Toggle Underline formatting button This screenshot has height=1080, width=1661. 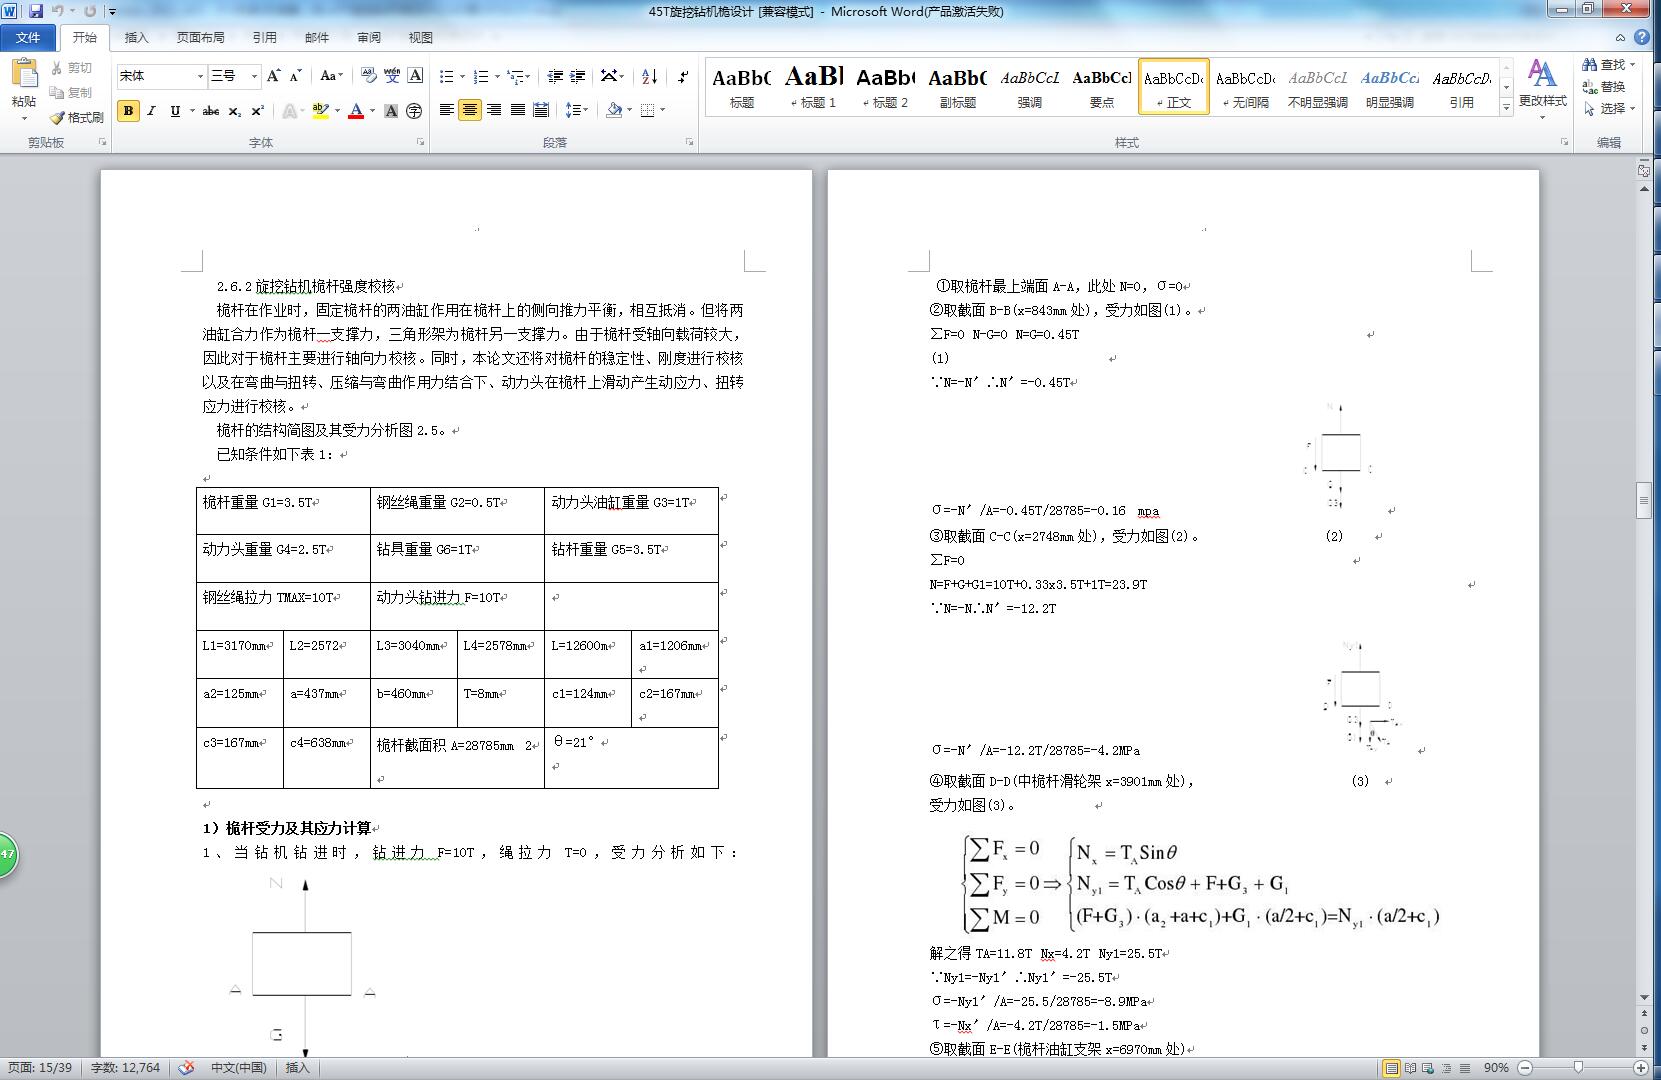(175, 111)
